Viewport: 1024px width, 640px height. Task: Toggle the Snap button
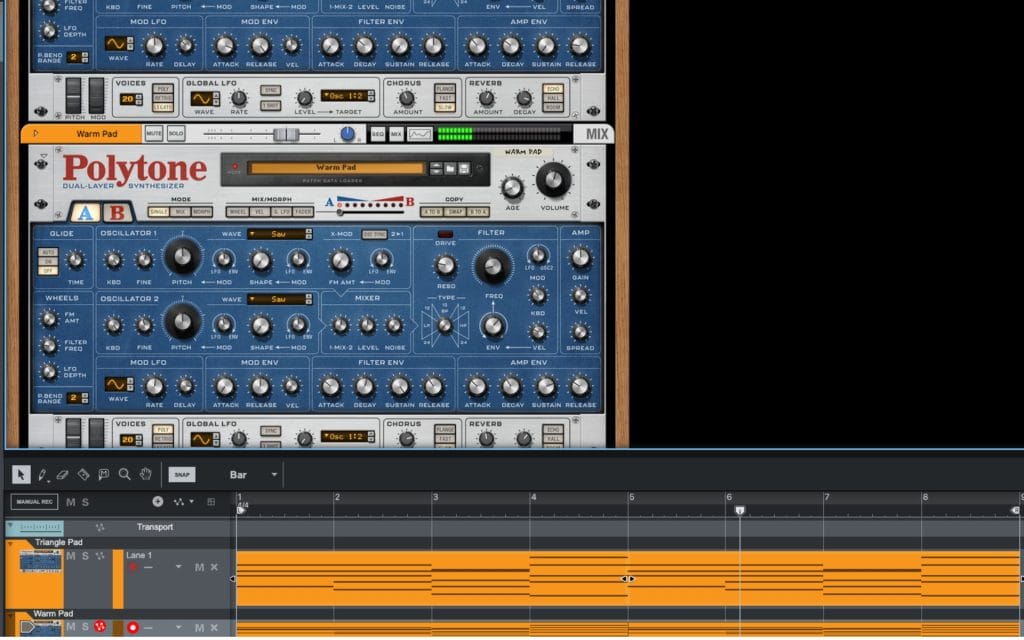coord(182,475)
